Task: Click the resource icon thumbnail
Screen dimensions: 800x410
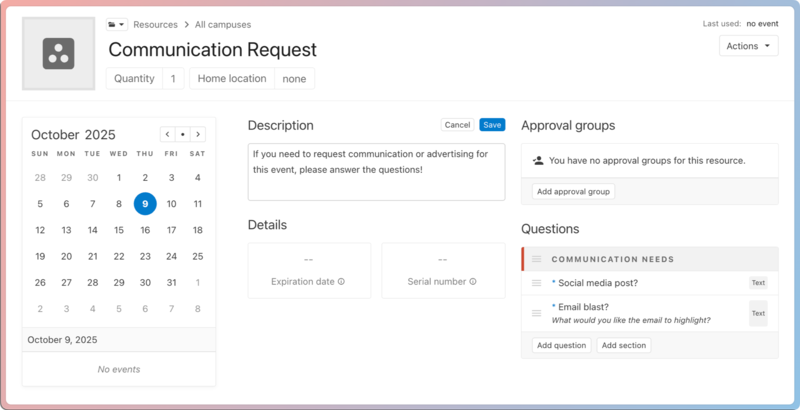Action: coord(58,54)
